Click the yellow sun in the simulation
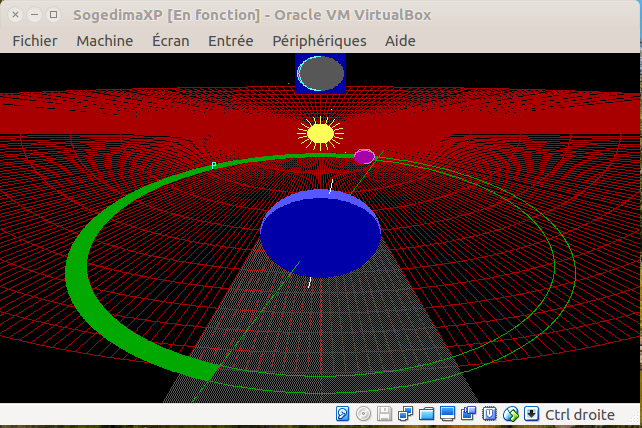Screen dimensions: 642x428 point(320,134)
